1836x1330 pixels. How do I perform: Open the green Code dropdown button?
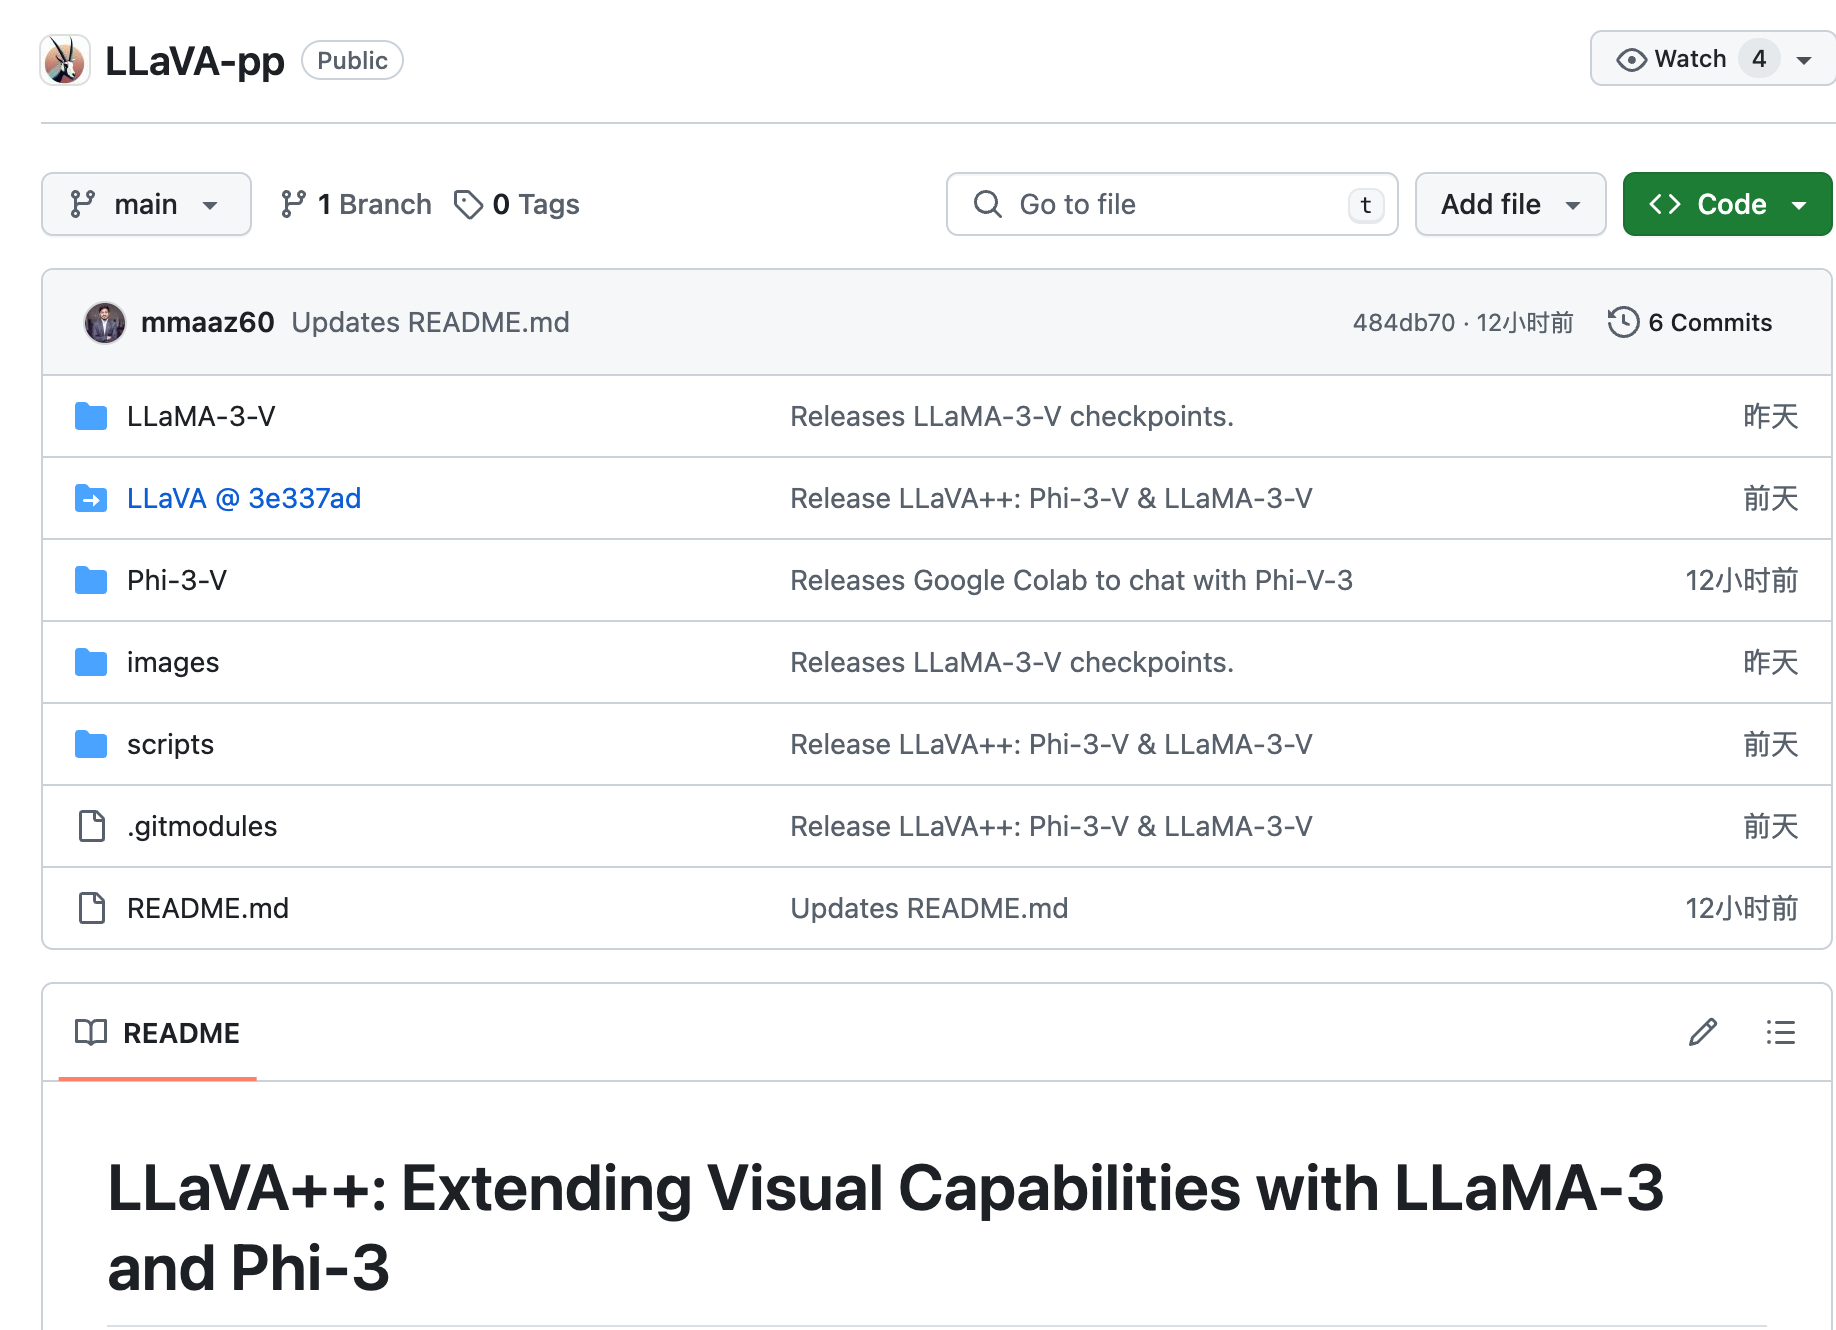1727,204
